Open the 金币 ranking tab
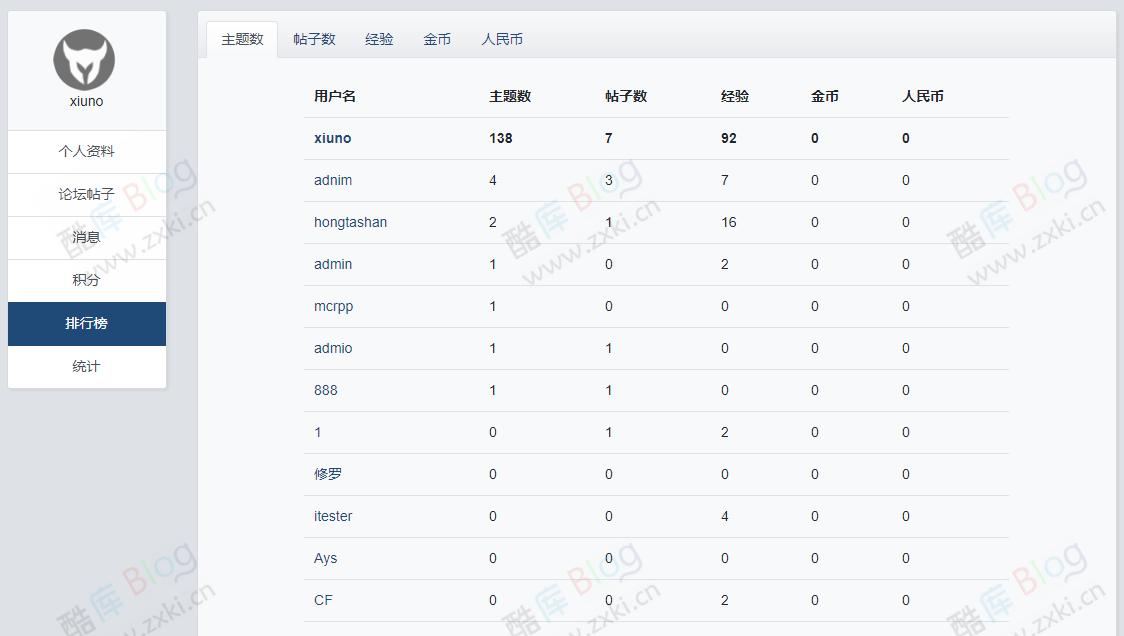Viewport: 1124px width, 636px height. click(x=437, y=38)
